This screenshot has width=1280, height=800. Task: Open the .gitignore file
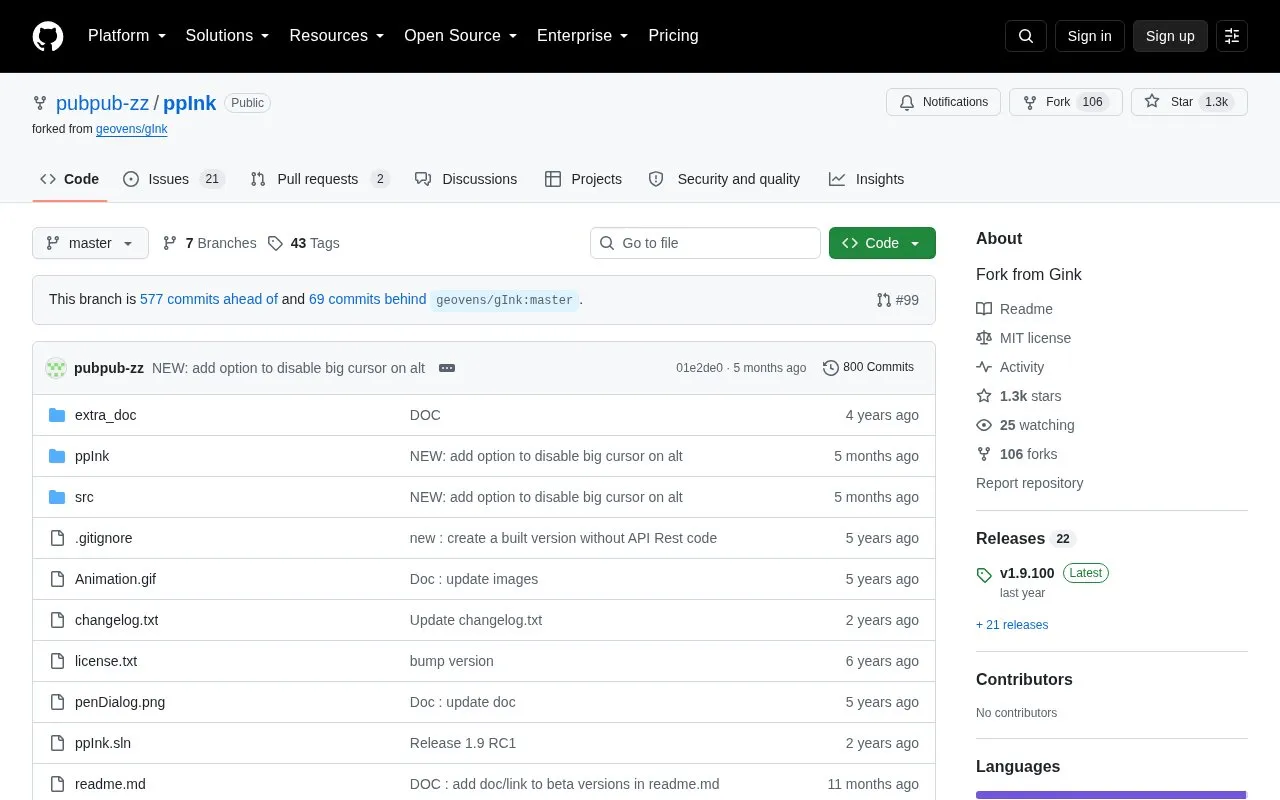coord(103,538)
